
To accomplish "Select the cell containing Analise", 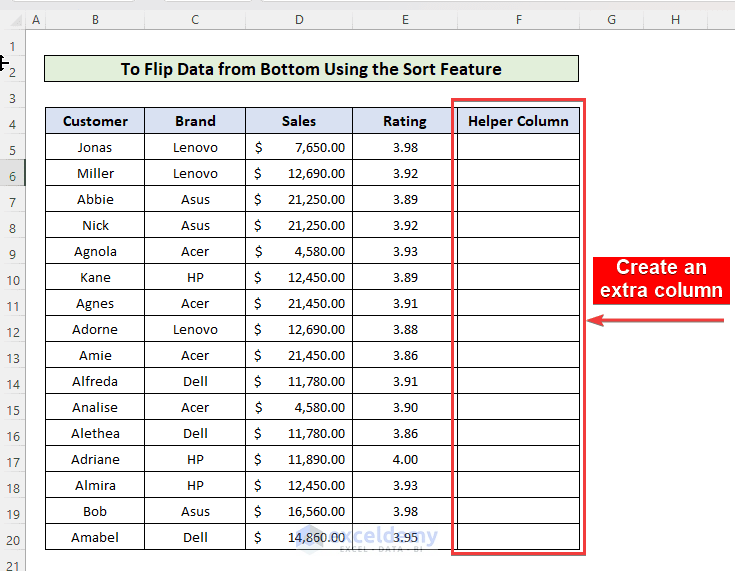I will tap(95, 407).
